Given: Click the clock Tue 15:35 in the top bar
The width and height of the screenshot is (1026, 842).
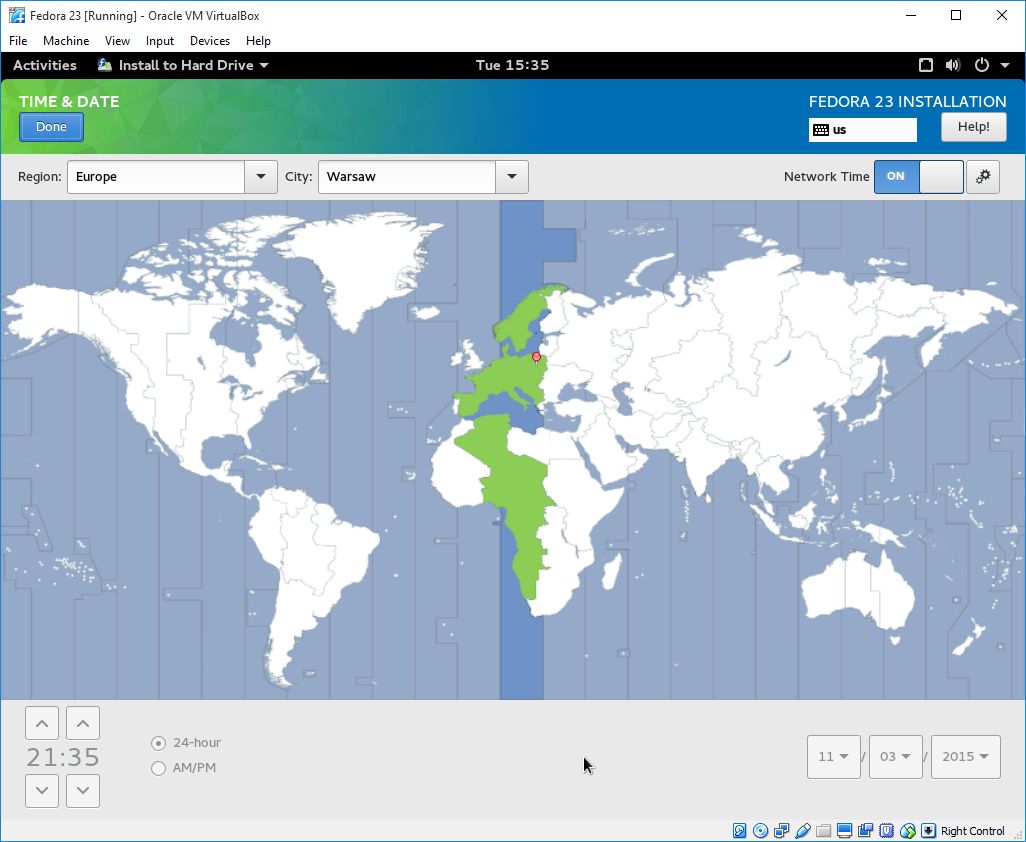Looking at the screenshot, I should pos(512,65).
